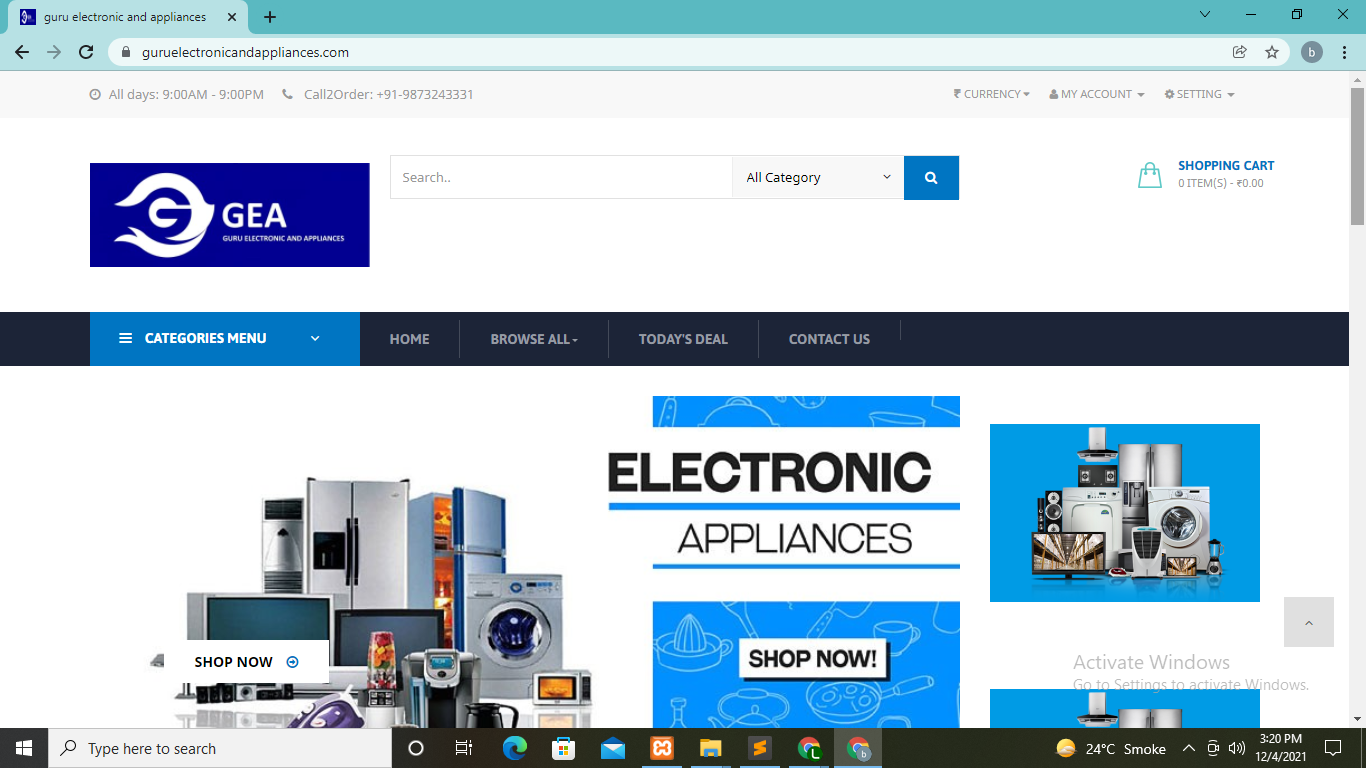1366x768 pixels.
Task: Open the Contact Us menu item
Action: coord(829,339)
